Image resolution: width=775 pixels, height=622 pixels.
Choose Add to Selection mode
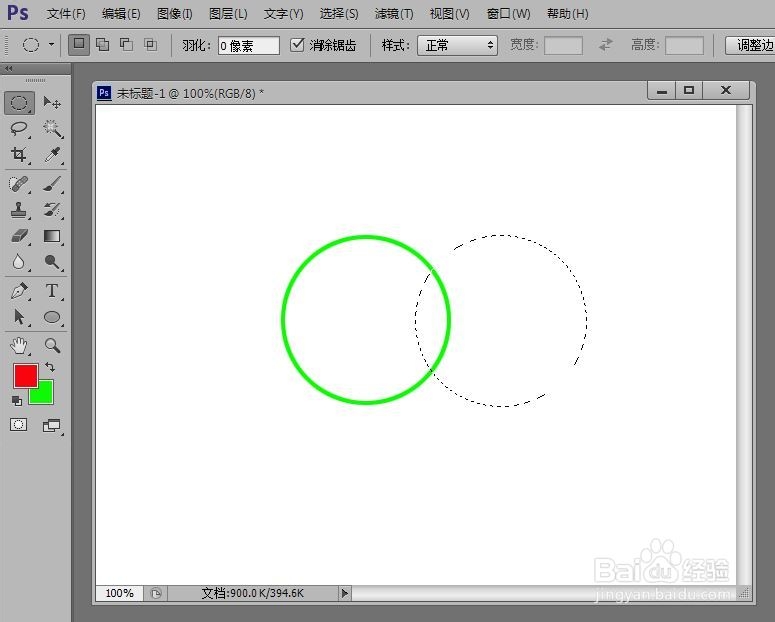coord(102,44)
